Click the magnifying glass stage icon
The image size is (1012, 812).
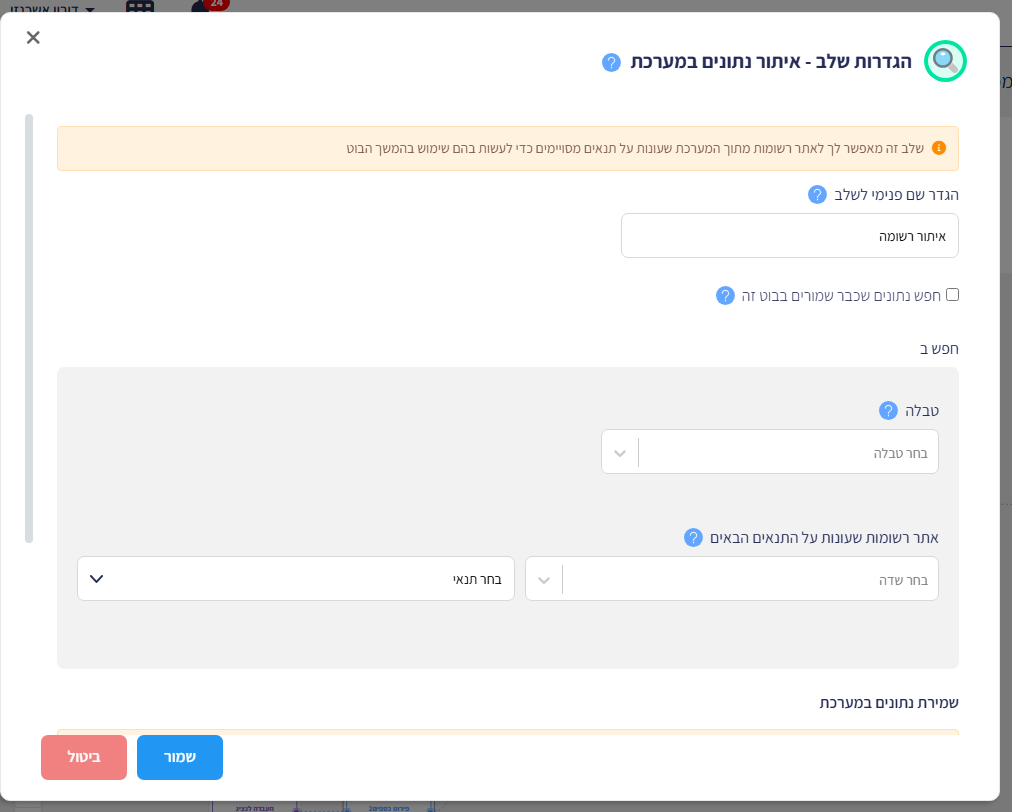[945, 61]
